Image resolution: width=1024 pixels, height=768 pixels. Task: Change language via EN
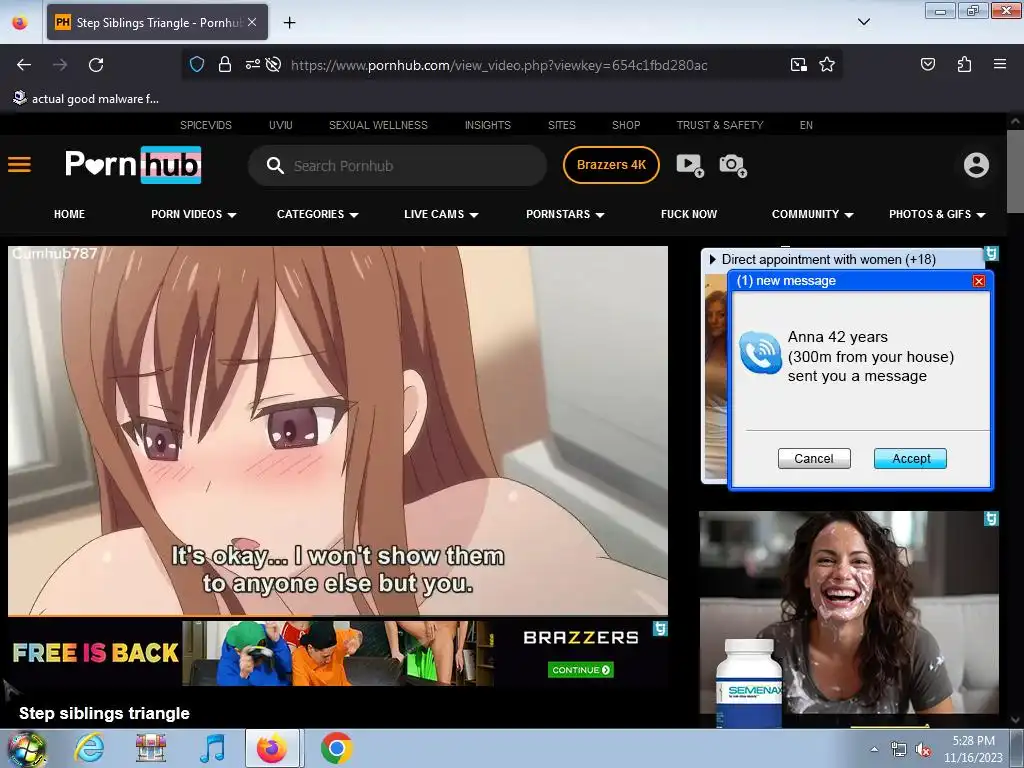pyautogui.click(x=807, y=125)
